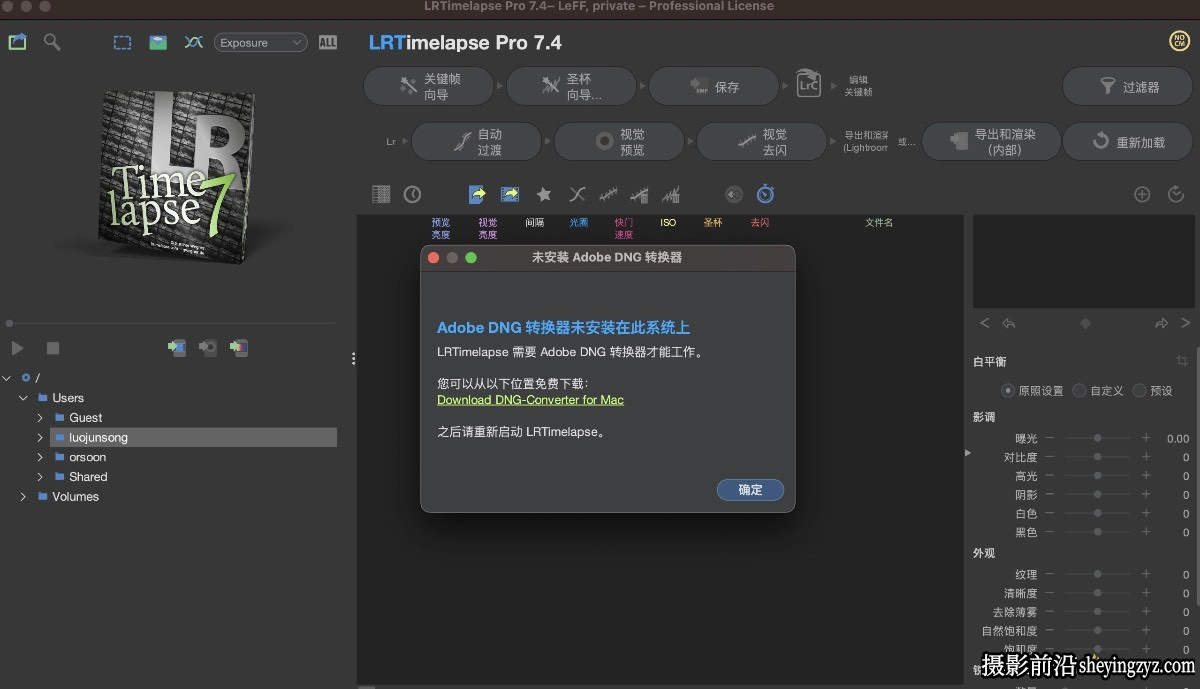Expand the orsoon folder

pyautogui.click(x=40, y=457)
